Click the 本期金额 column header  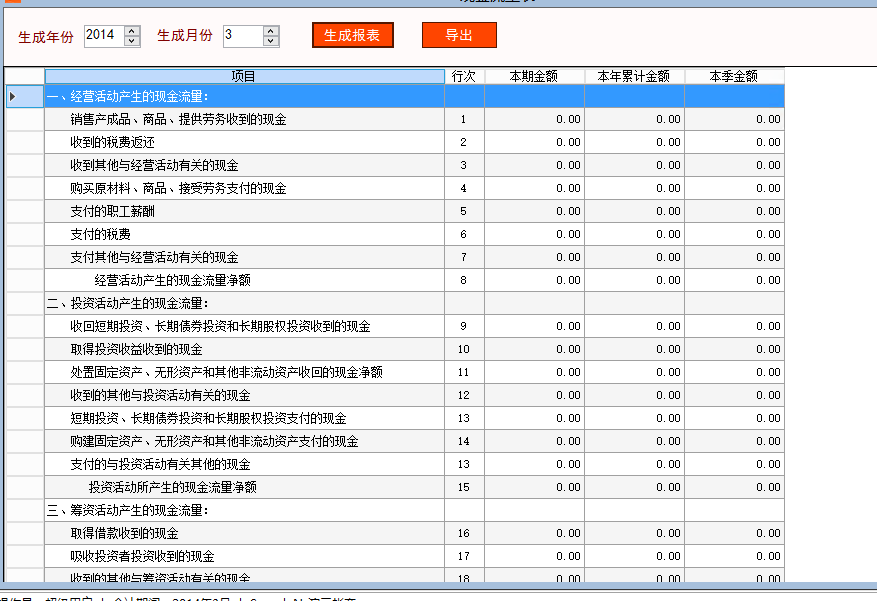(534, 76)
